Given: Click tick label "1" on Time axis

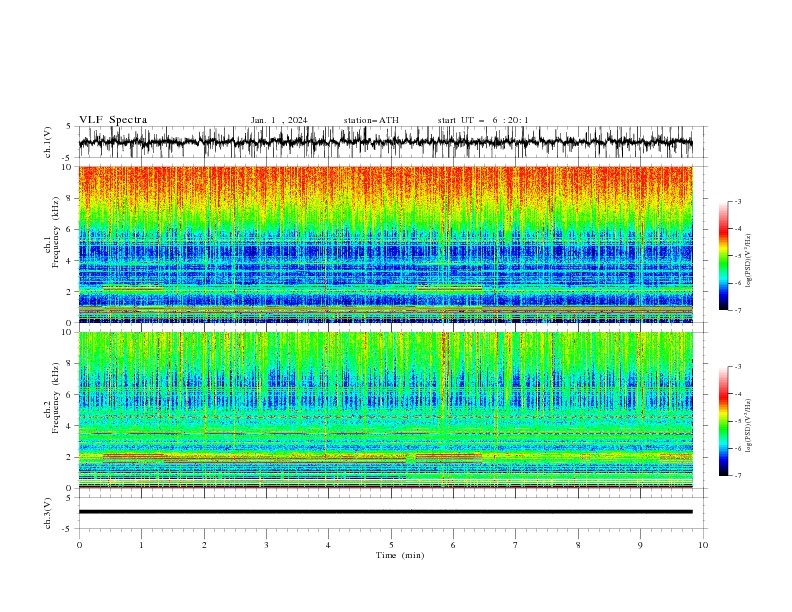Looking at the screenshot, I should (141, 545).
